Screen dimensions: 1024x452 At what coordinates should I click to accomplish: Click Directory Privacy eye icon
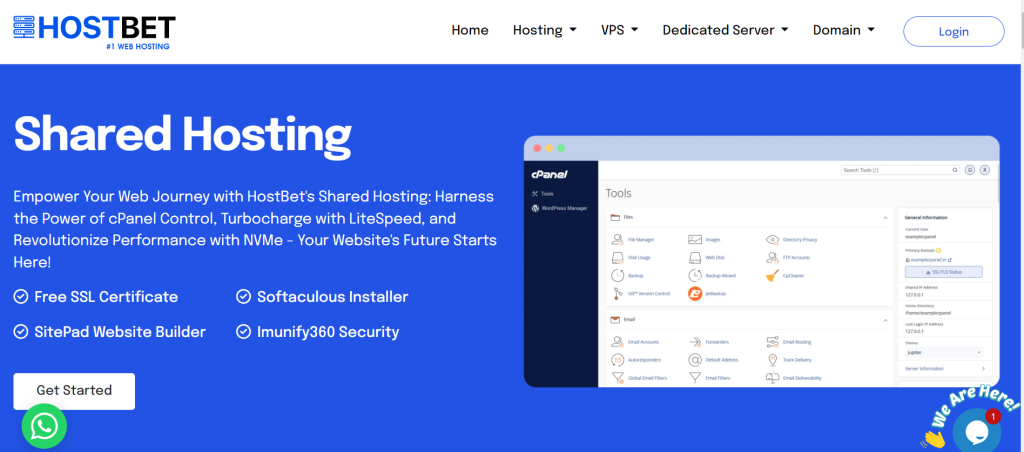773,240
